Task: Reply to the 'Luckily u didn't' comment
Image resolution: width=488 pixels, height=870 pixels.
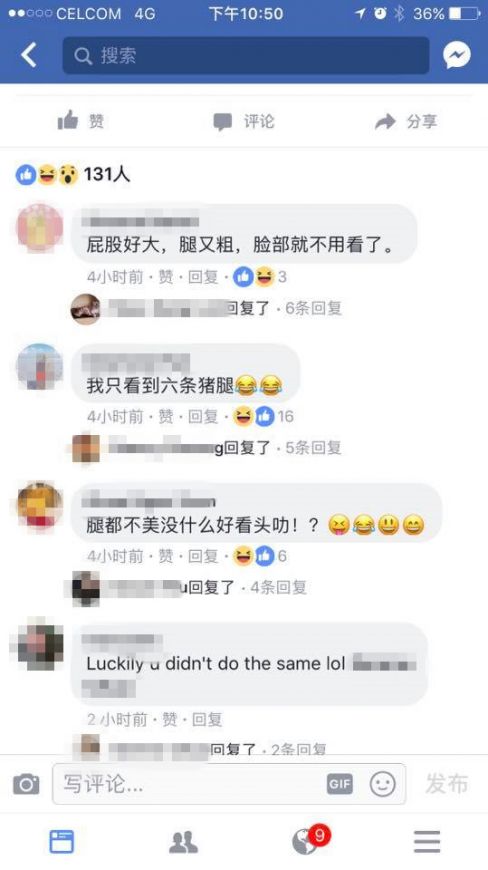Action: tap(207, 720)
